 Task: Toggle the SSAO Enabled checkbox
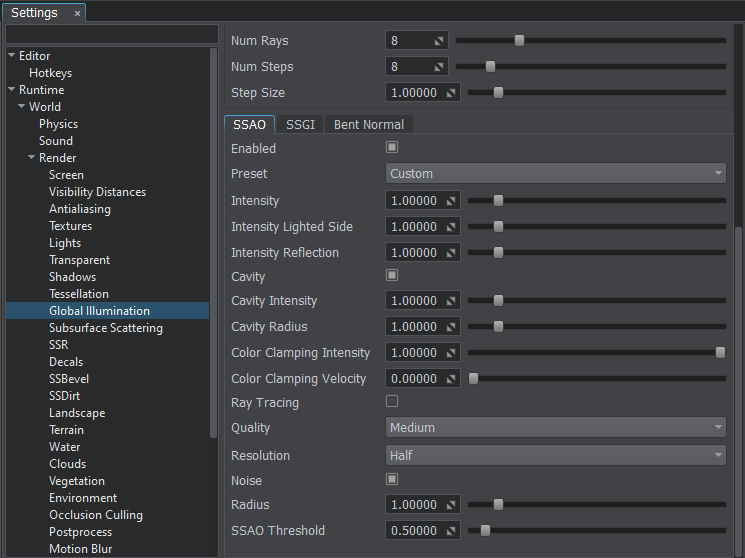coord(392,148)
